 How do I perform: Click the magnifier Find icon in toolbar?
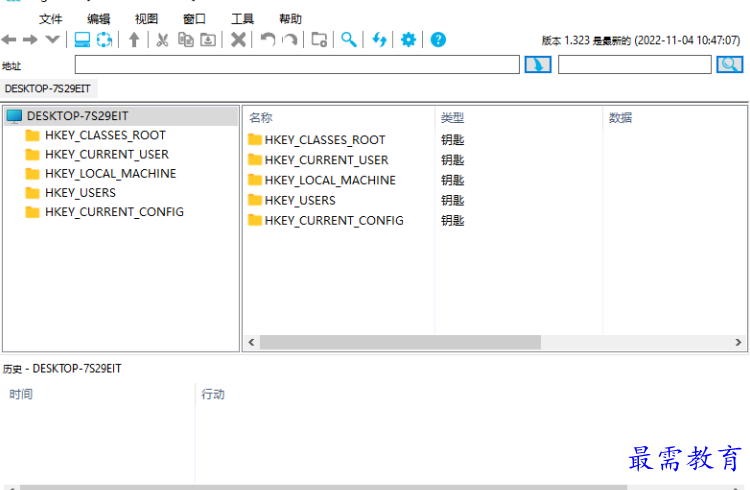click(x=349, y=40)
